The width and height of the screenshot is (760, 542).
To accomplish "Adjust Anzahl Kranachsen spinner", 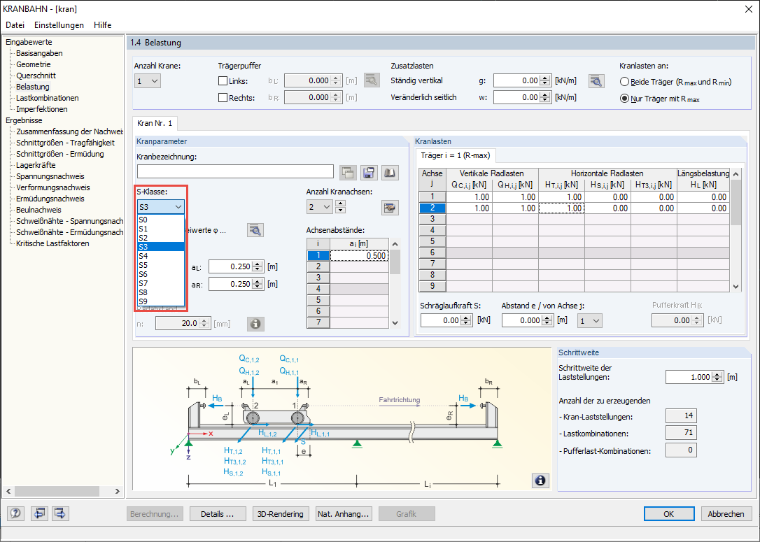I will tap(340, 207).
